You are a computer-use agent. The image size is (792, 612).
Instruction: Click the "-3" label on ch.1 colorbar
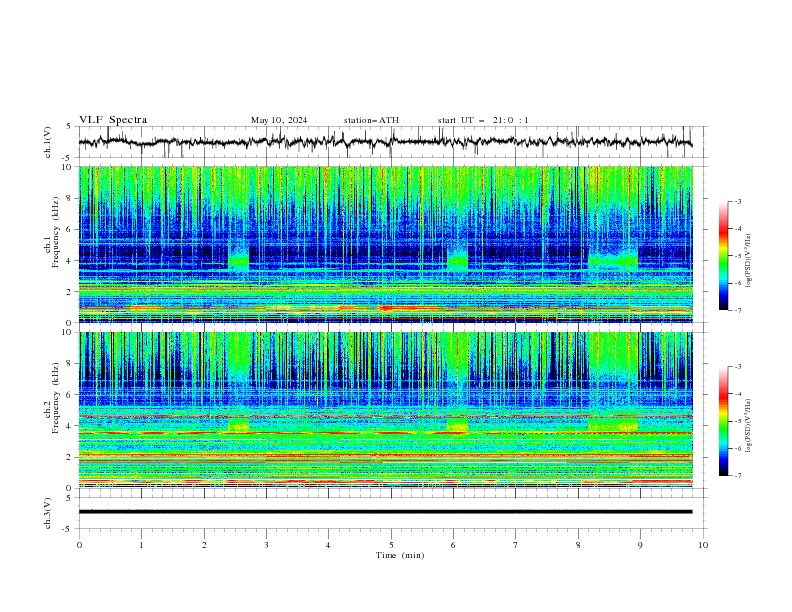(x=737, y=201)
